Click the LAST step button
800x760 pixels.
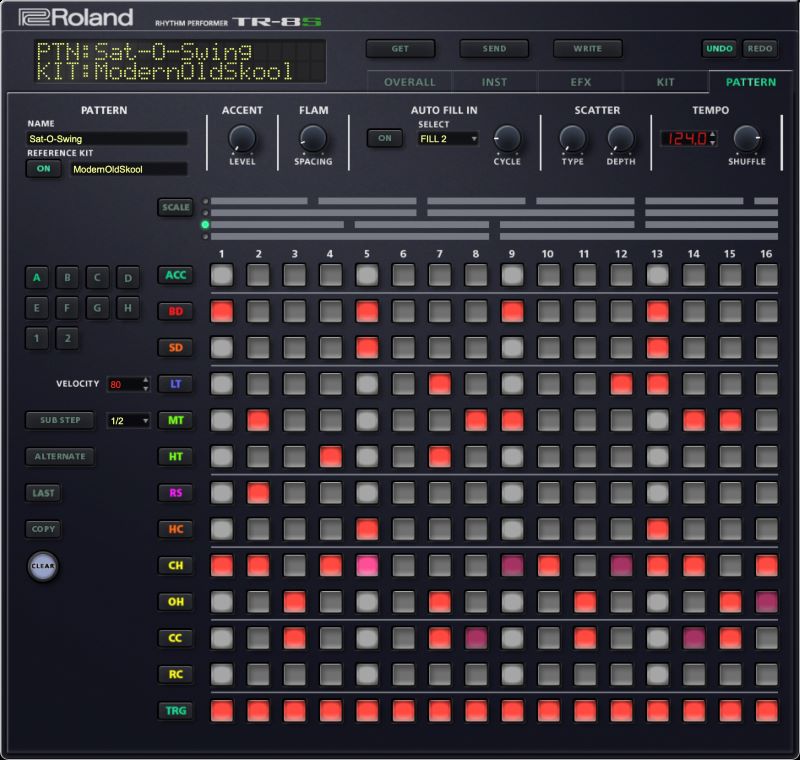click(x=43, y=493)
